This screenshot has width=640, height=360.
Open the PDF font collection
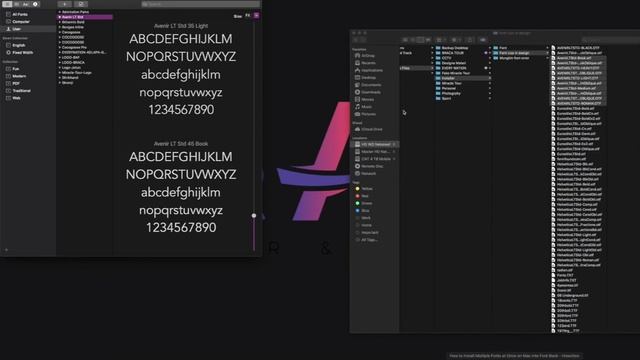(16, 84)
